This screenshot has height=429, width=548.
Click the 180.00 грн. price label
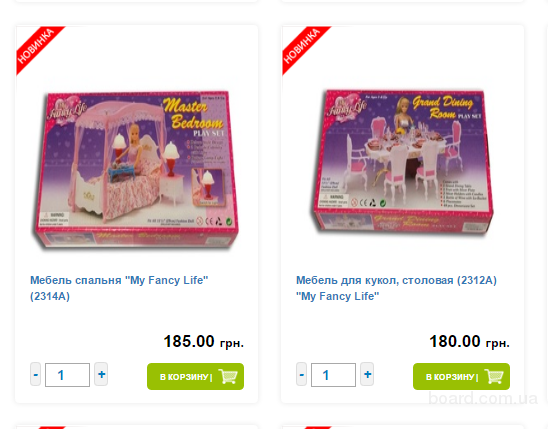(469, 341)
